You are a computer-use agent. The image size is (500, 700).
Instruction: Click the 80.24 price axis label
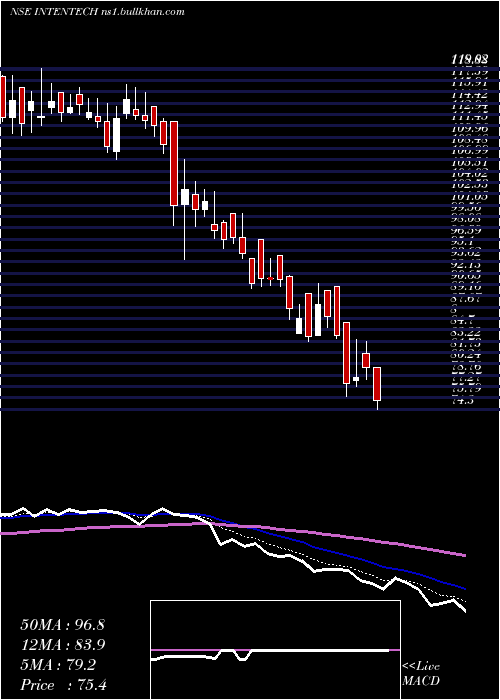(468, 356)
